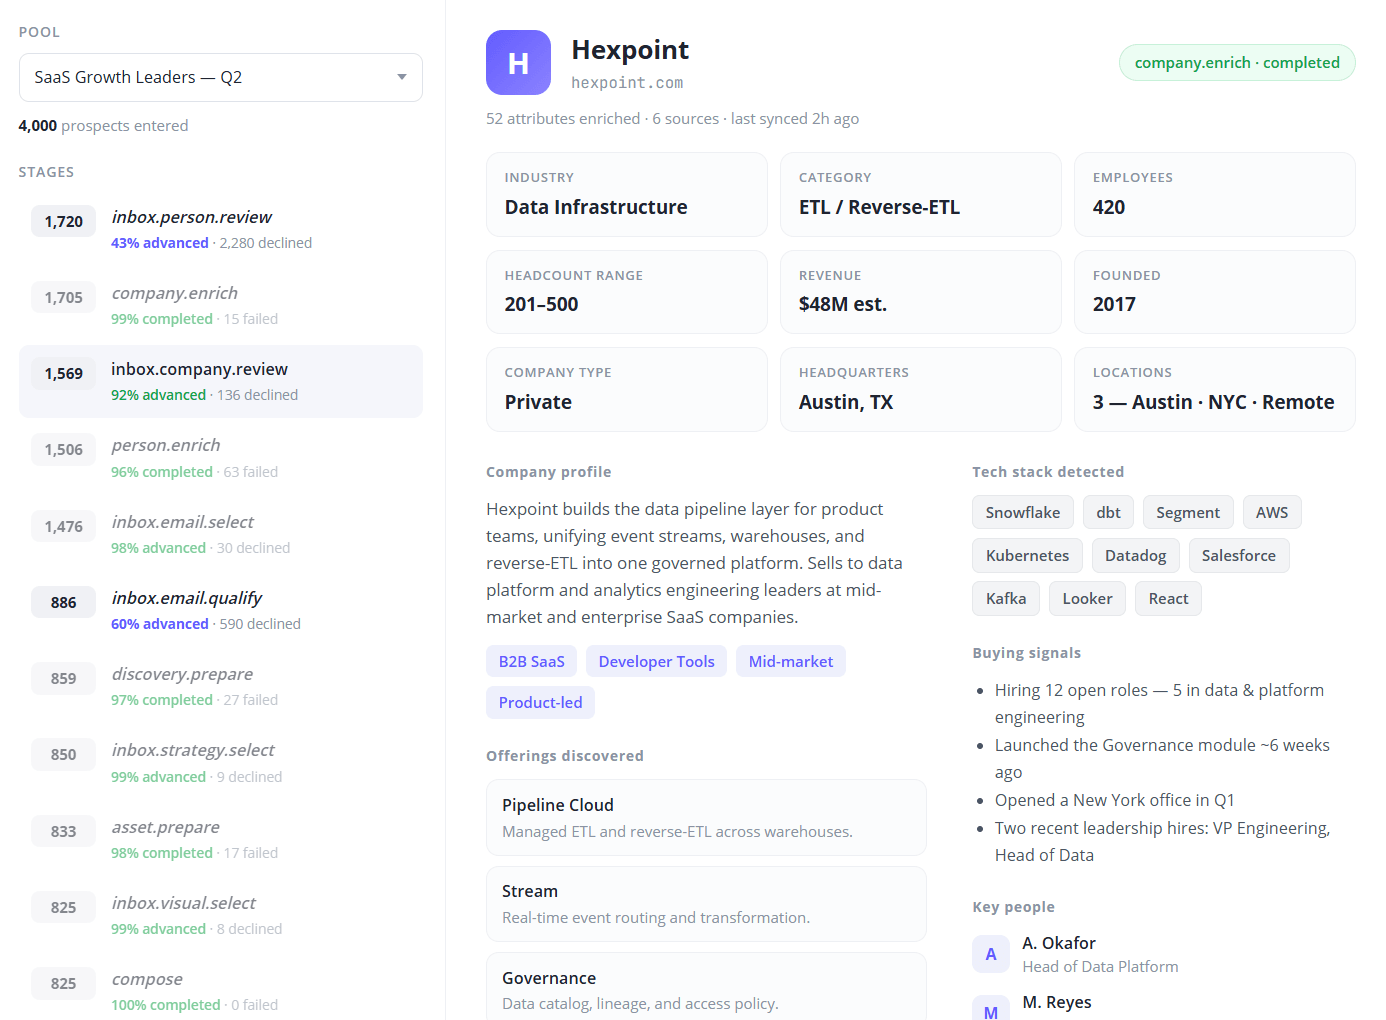Click the A. Okafor avatar icon

[991, 954]
